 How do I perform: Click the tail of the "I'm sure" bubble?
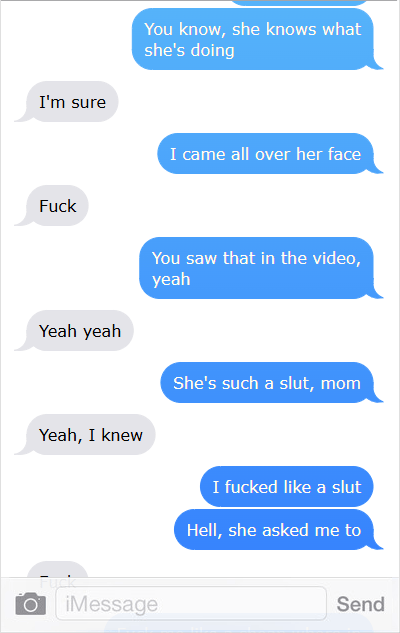tap(21, 117)
